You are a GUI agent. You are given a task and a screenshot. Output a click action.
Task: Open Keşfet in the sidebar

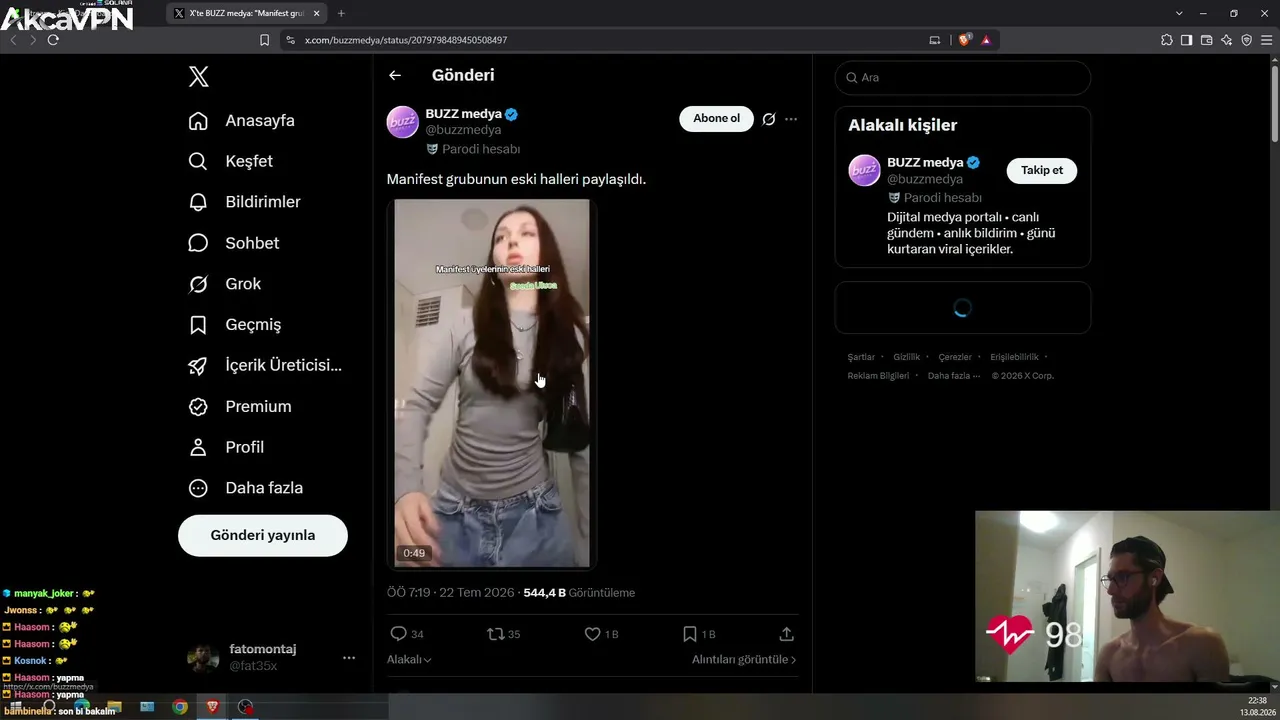(x=230, y=161)
